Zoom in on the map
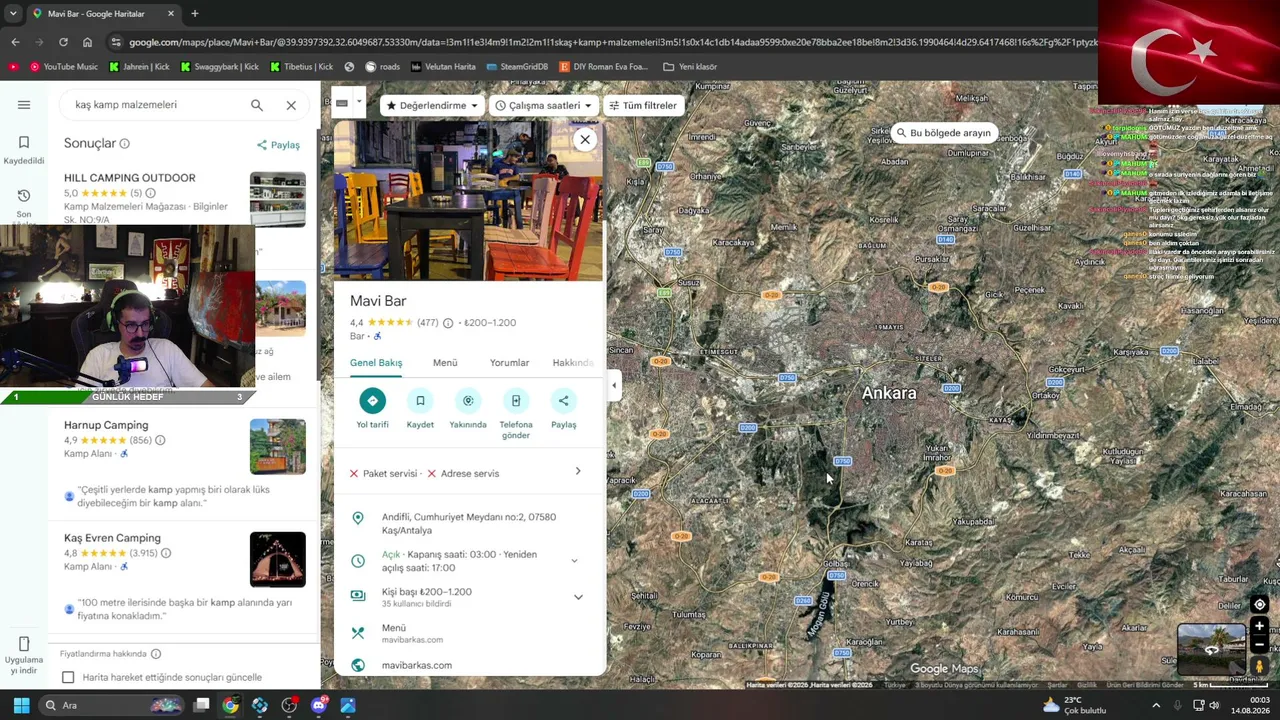1280x720 pixels. [1259, 627]
